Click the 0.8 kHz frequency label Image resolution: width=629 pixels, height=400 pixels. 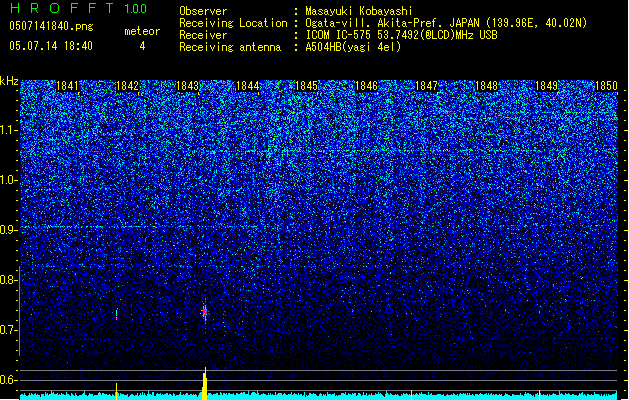coord(8,280)
